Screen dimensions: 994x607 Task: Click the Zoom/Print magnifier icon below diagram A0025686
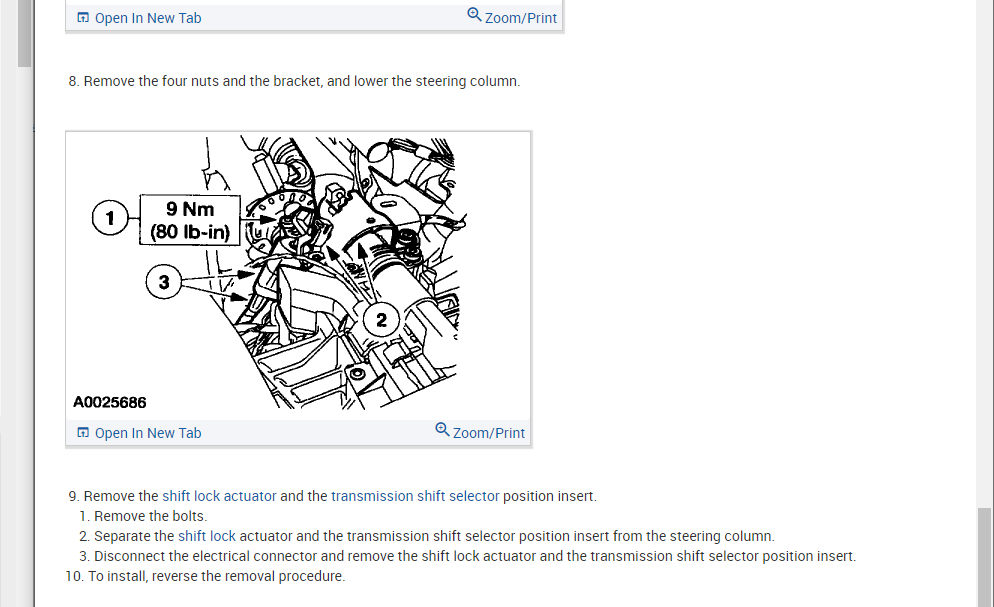(x=442, y=430)
